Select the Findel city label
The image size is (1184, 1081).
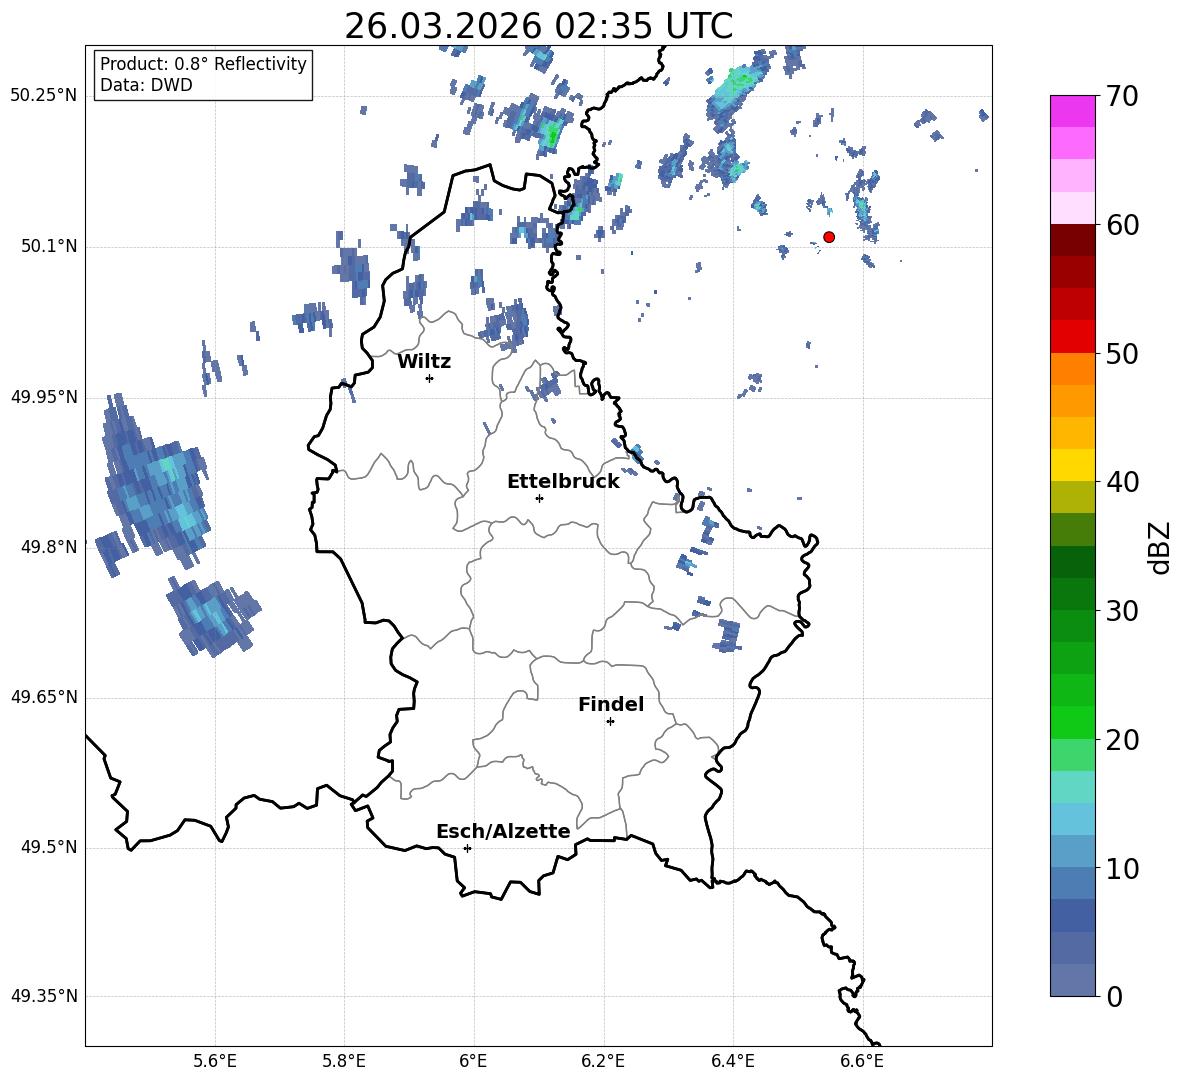611,704
